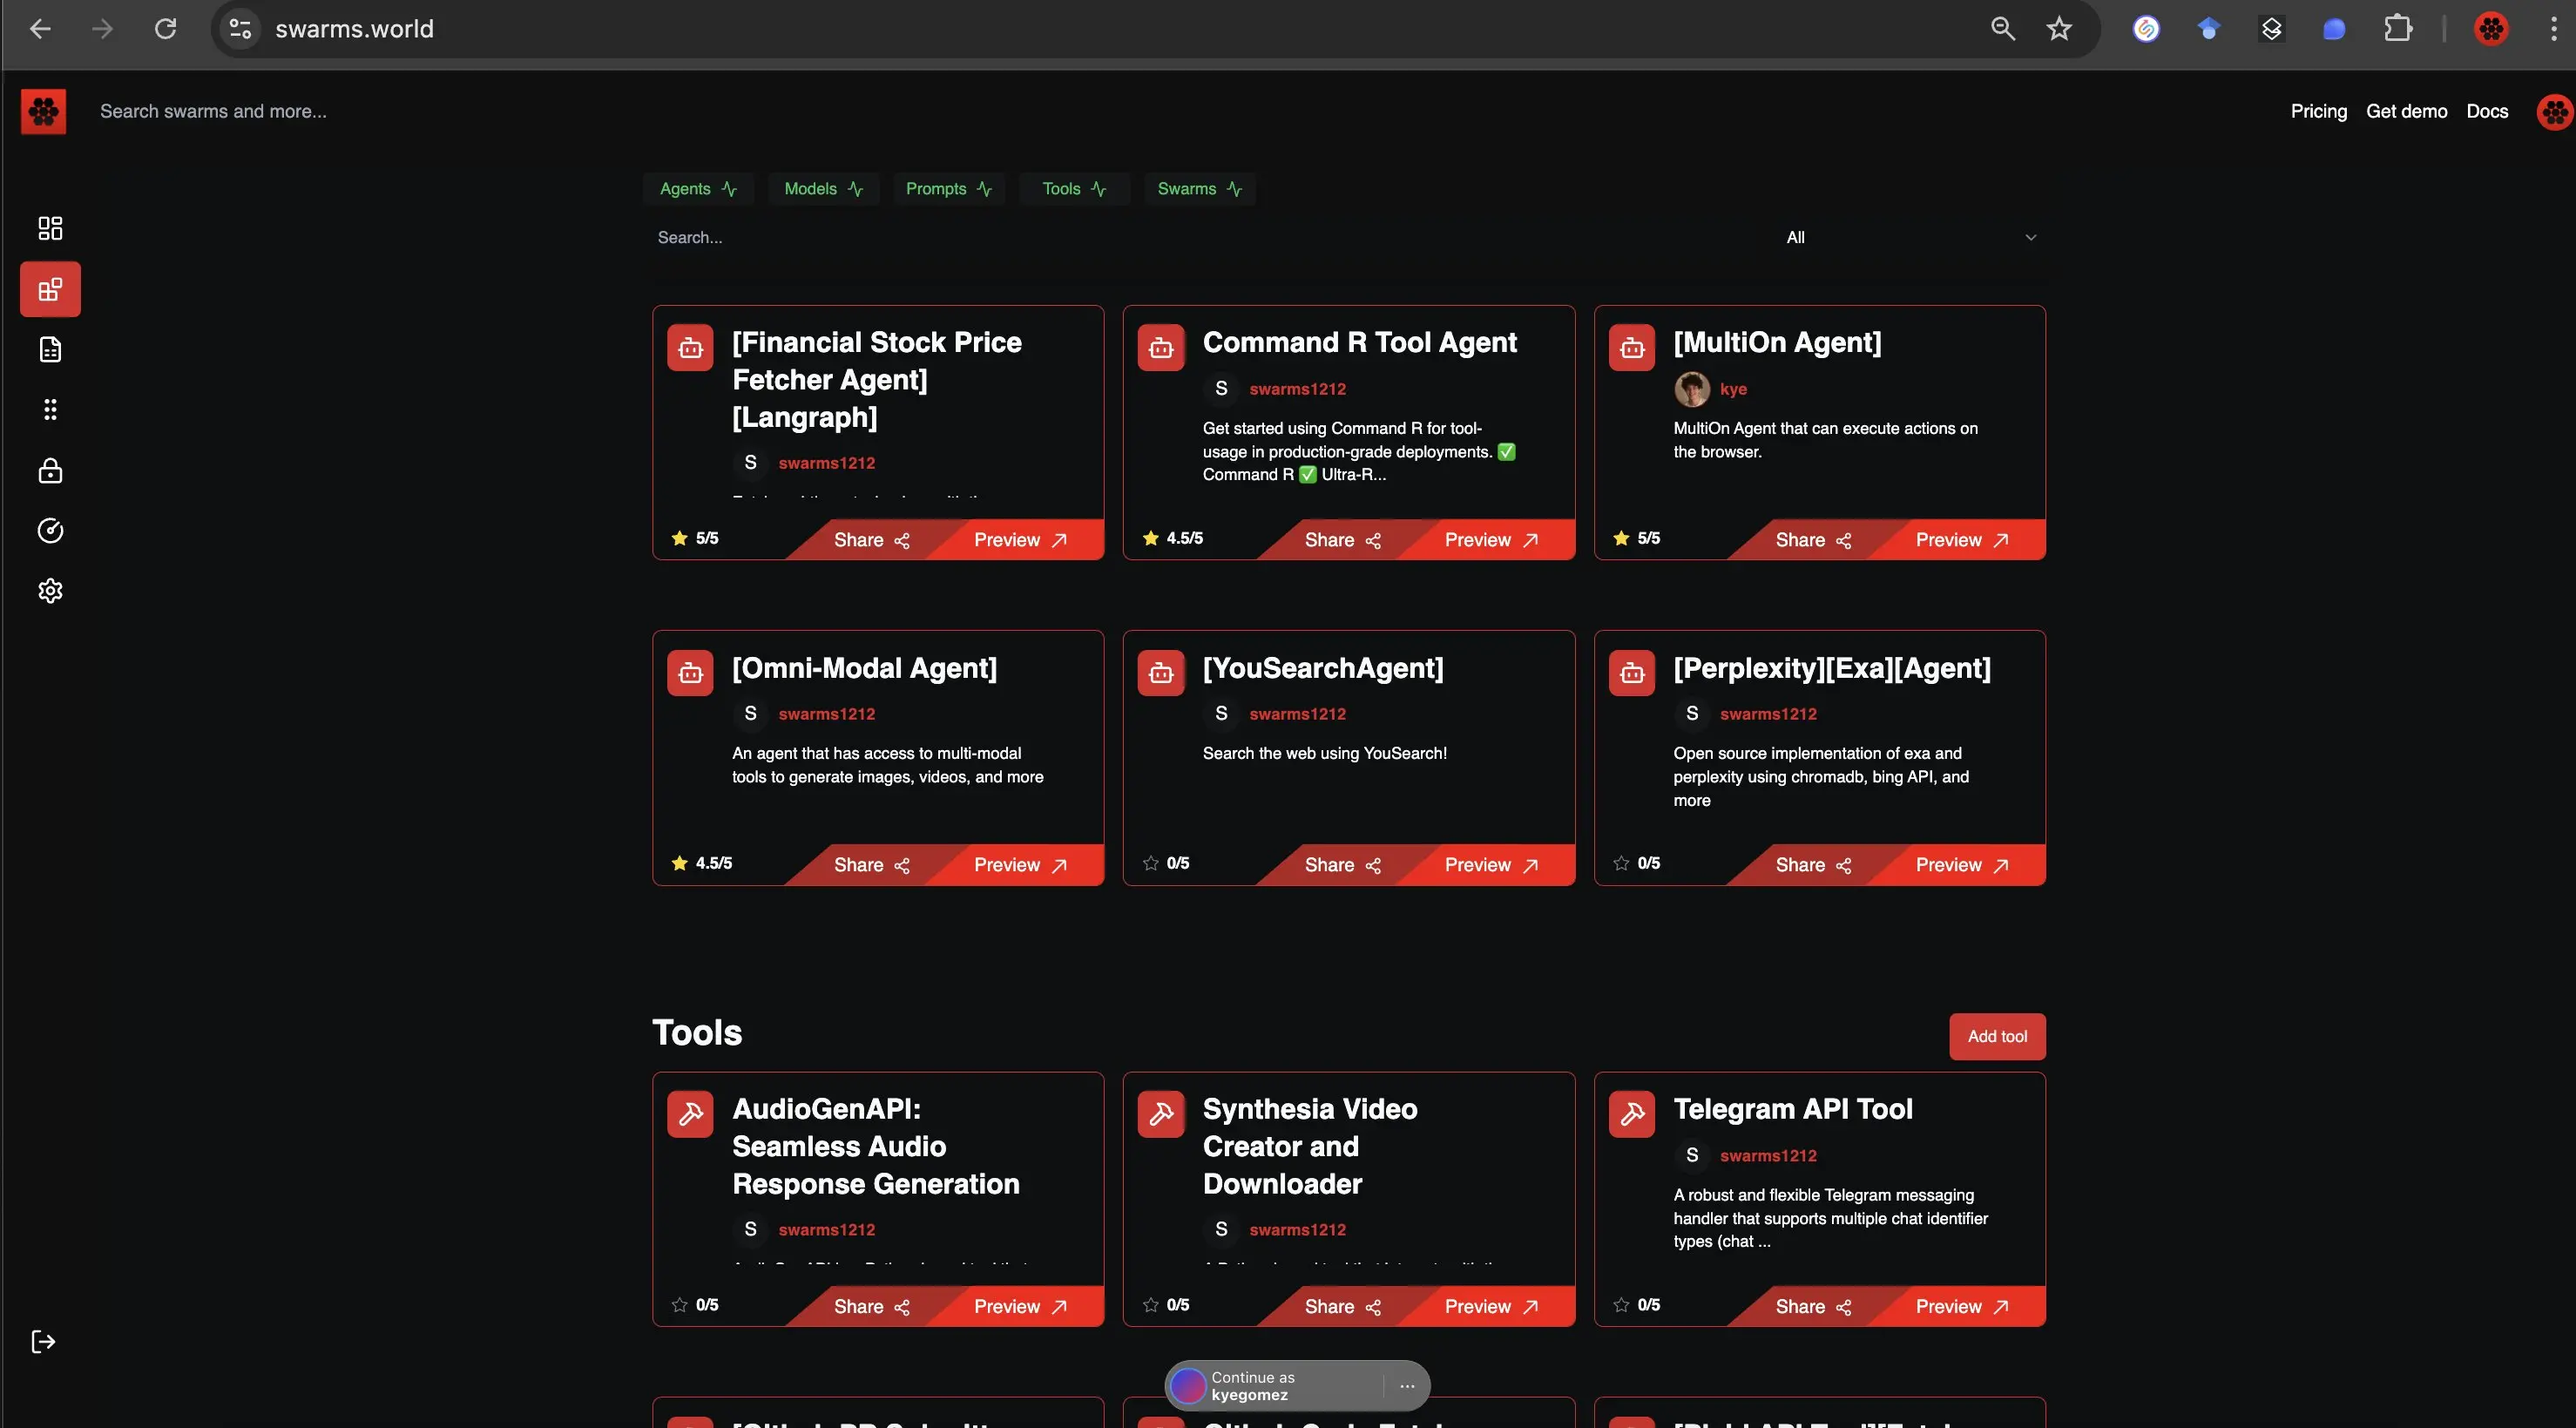Bookmark page with the star icon

[2059, 29]
